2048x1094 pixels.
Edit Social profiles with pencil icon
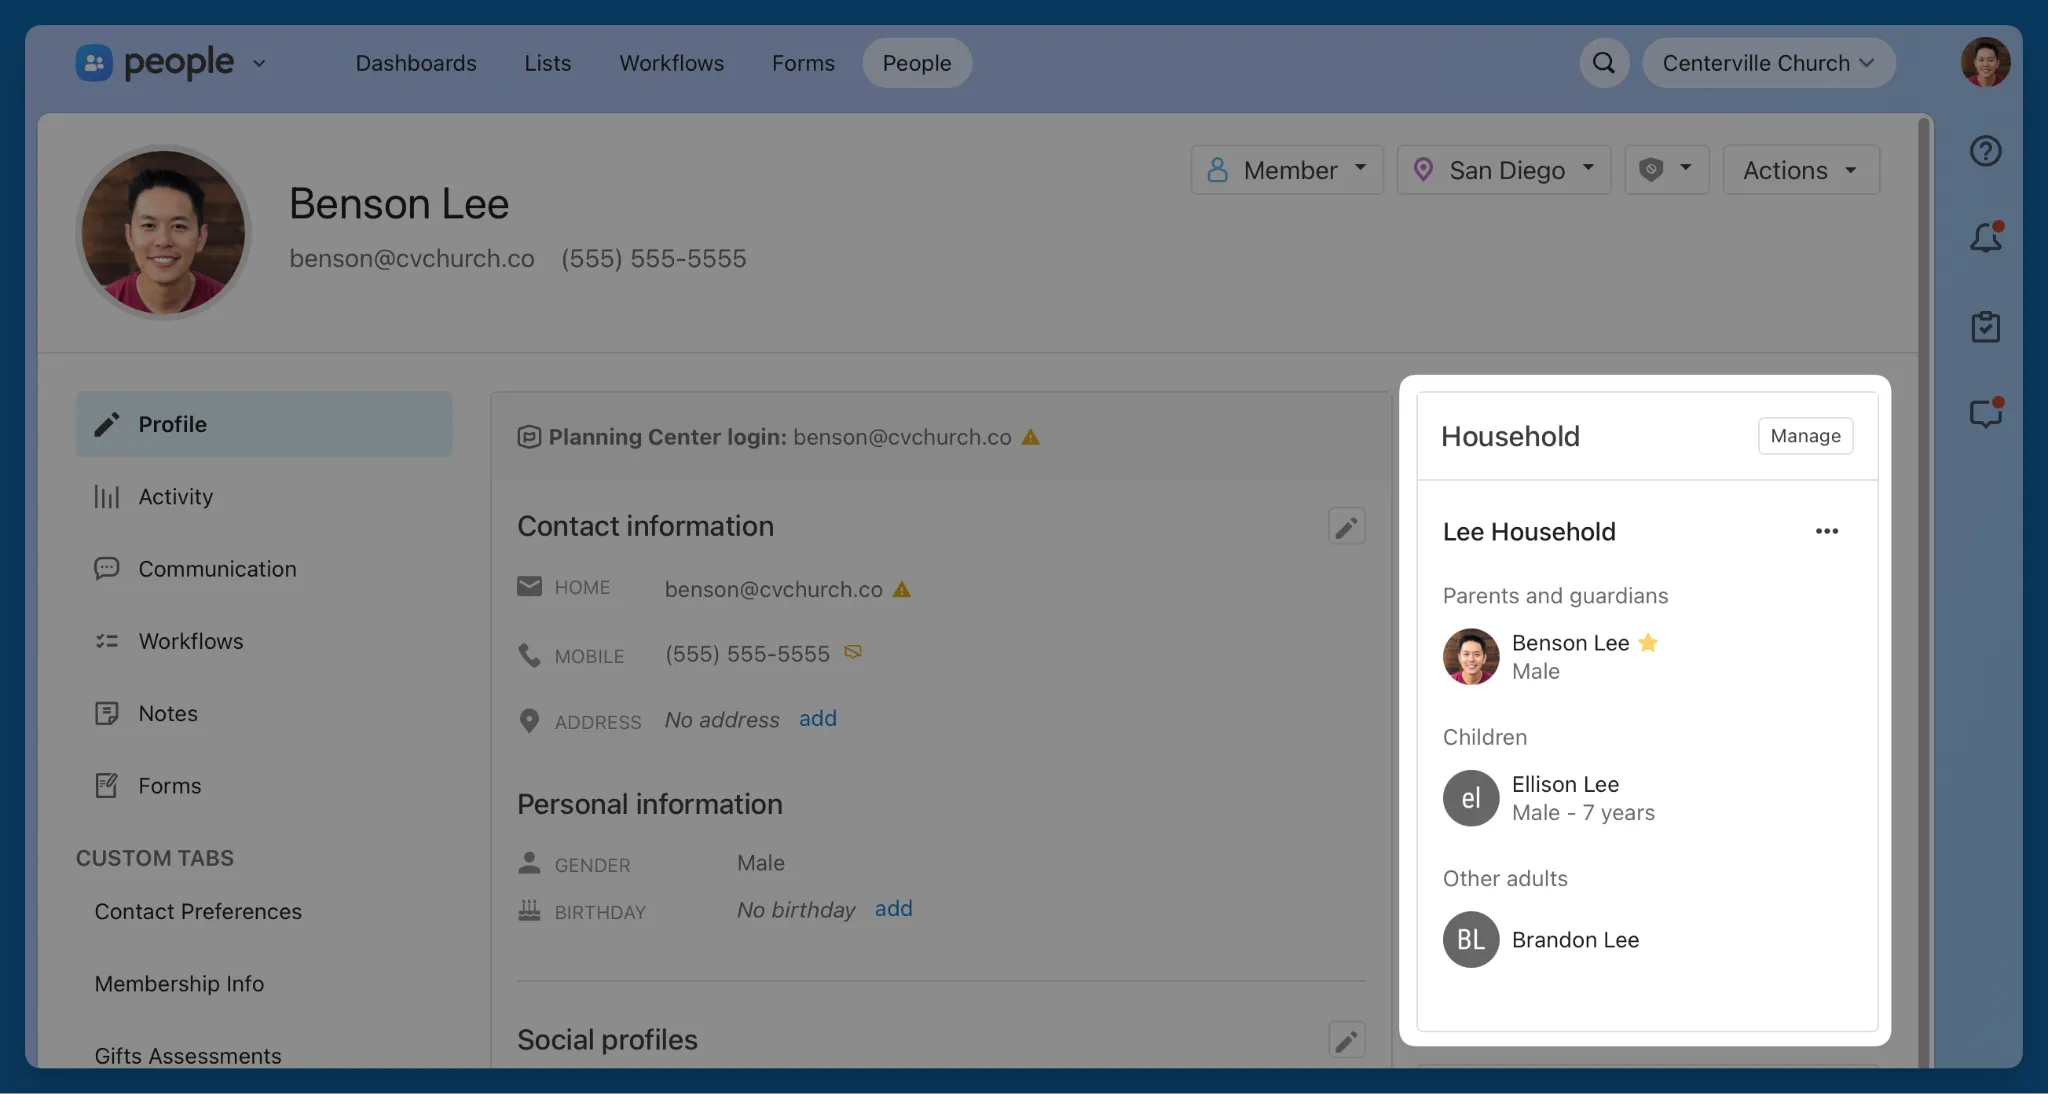[x=1346, y=1041]
